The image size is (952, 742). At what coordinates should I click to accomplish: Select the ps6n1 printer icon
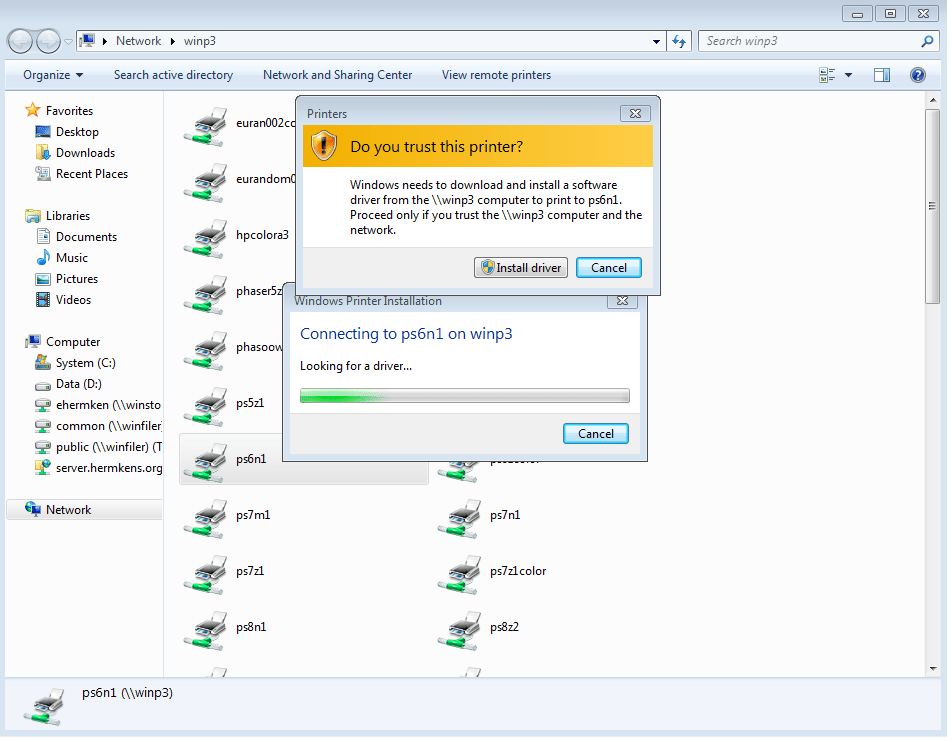tap(206, 462)
